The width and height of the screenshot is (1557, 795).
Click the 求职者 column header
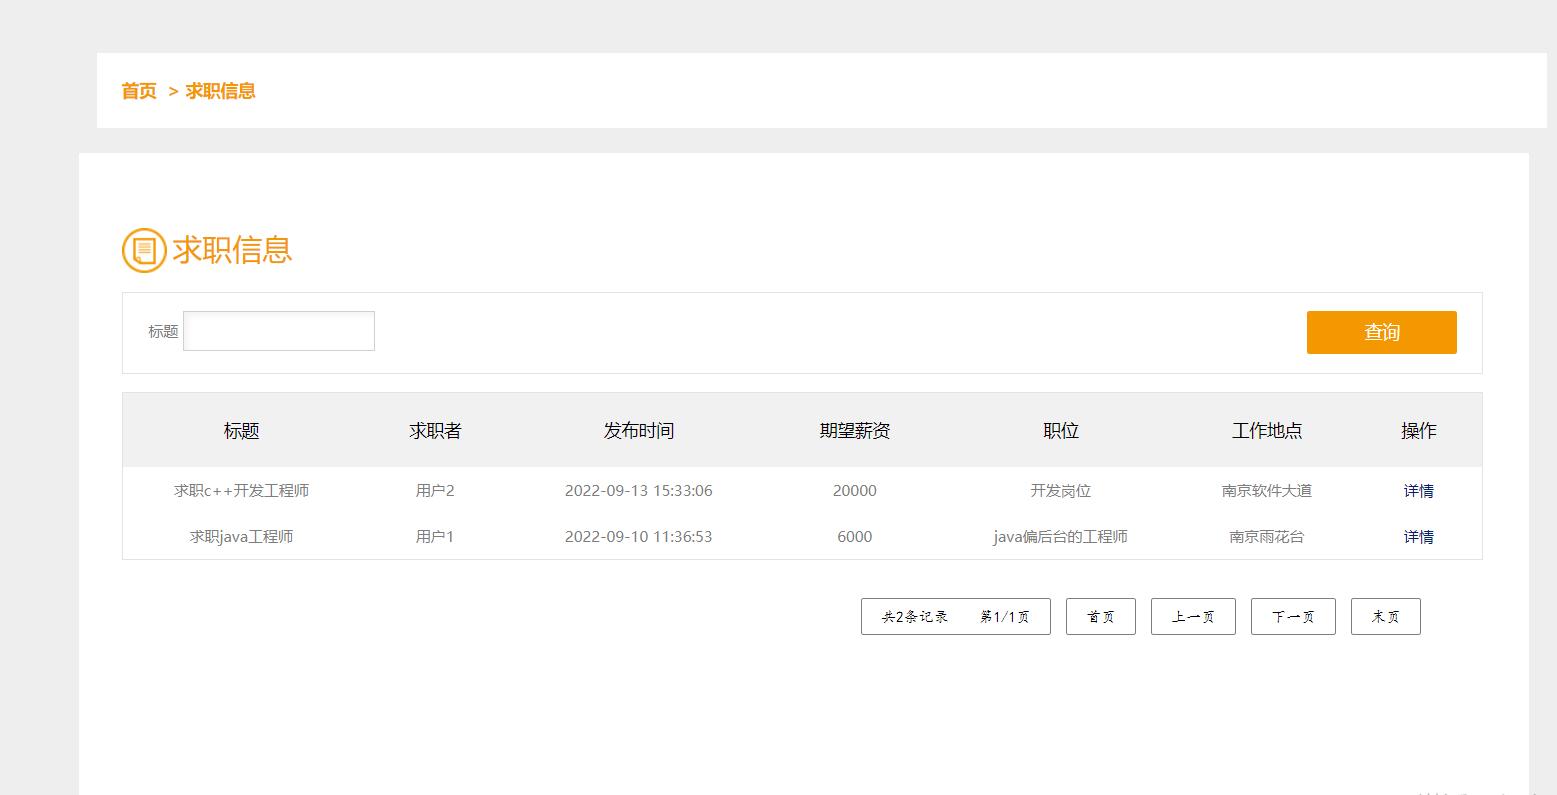[x=435, y=430]
